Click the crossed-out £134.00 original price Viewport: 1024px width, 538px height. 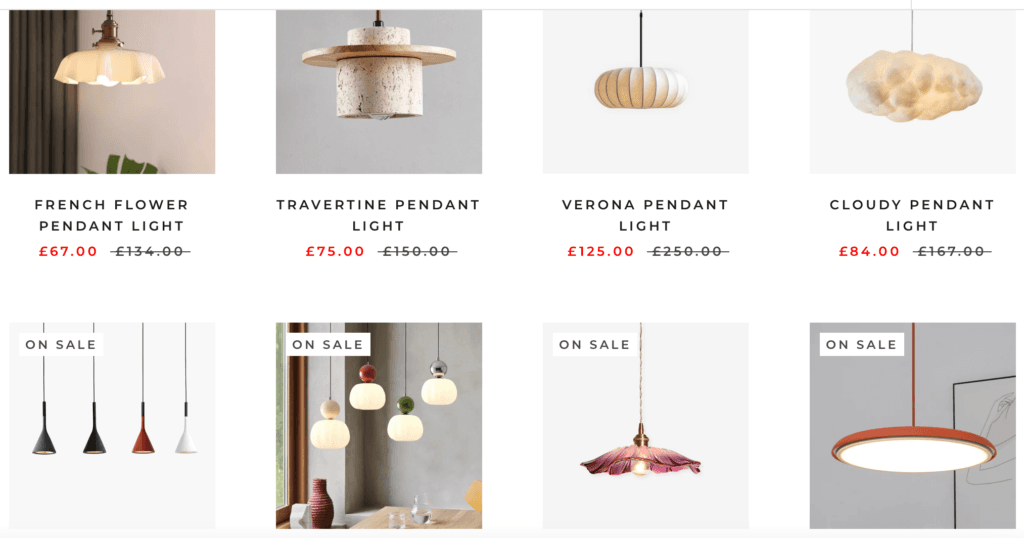click(150, 251)
